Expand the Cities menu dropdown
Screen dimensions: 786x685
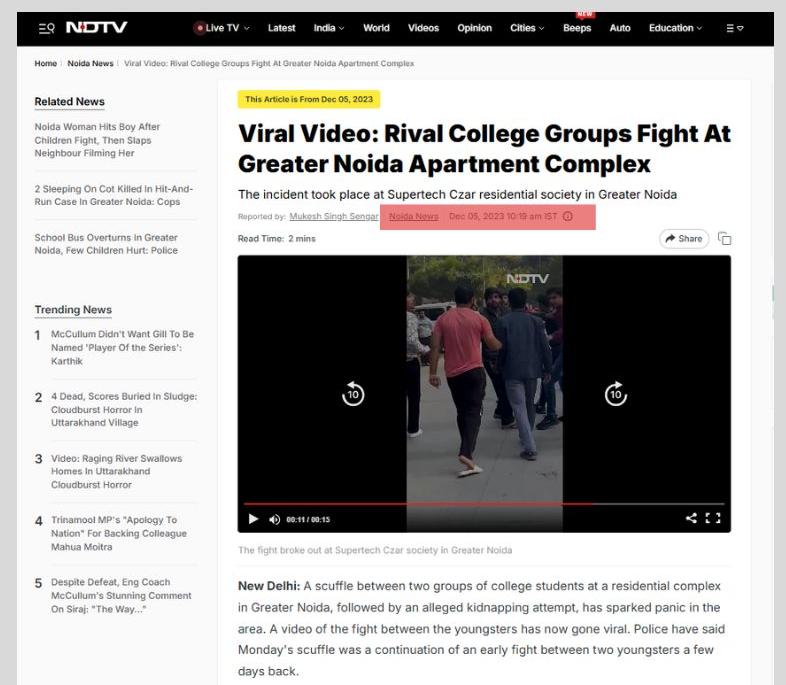pos(527,28)
